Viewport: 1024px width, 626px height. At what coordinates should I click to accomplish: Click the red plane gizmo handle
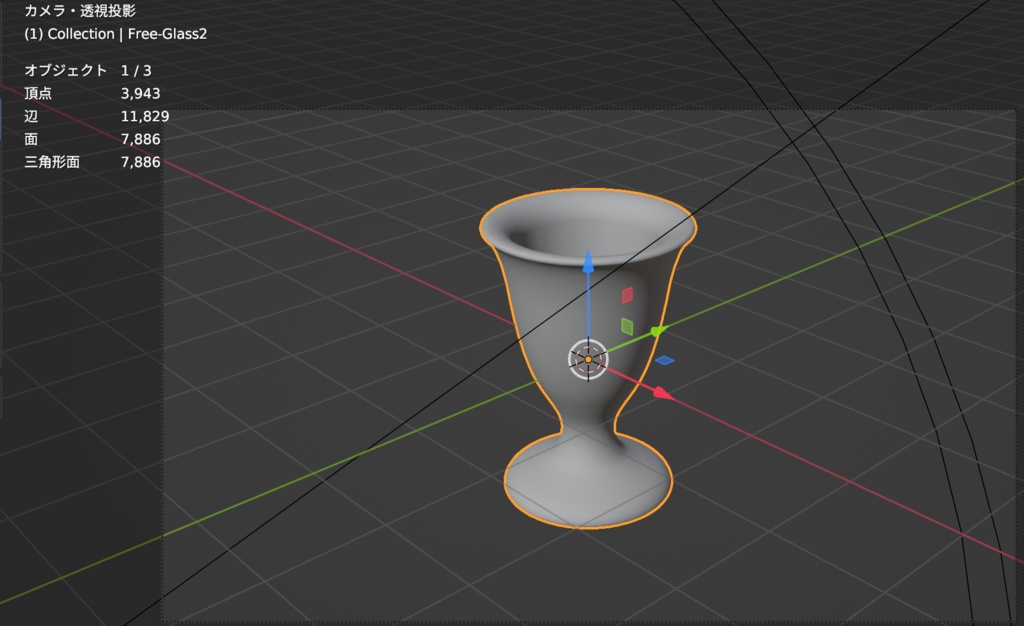(x=627, y=295)
